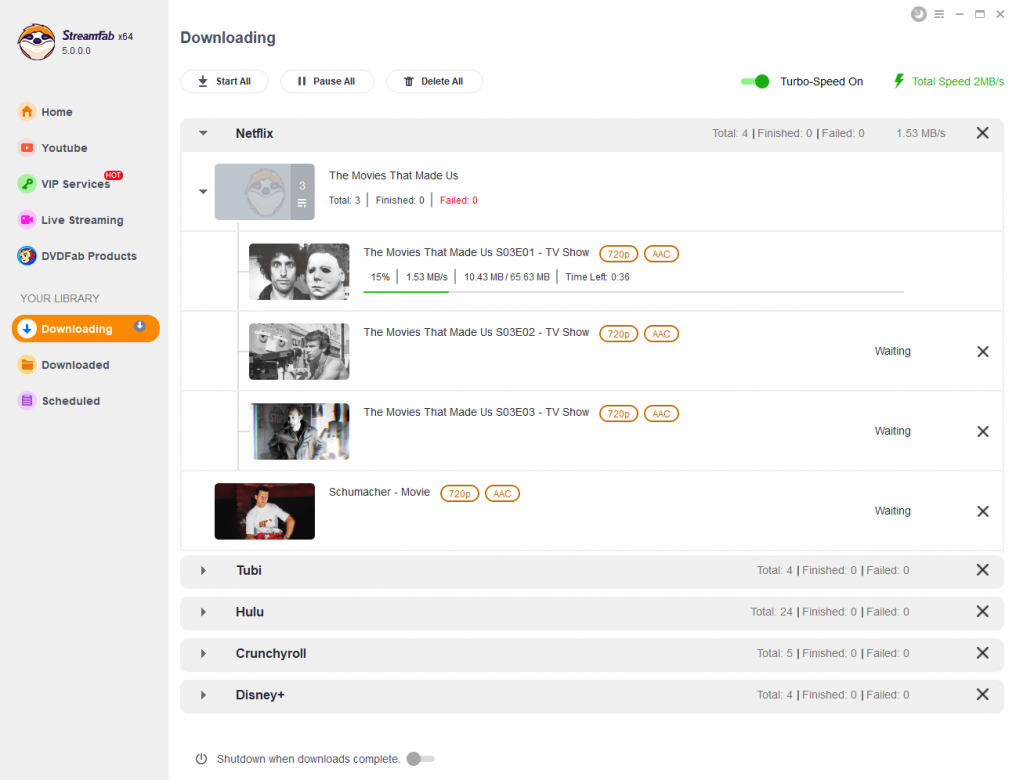The image size is (1016, 780).
Task: Open S03E03 episode thumbnail
Action: tap(299, 431)
